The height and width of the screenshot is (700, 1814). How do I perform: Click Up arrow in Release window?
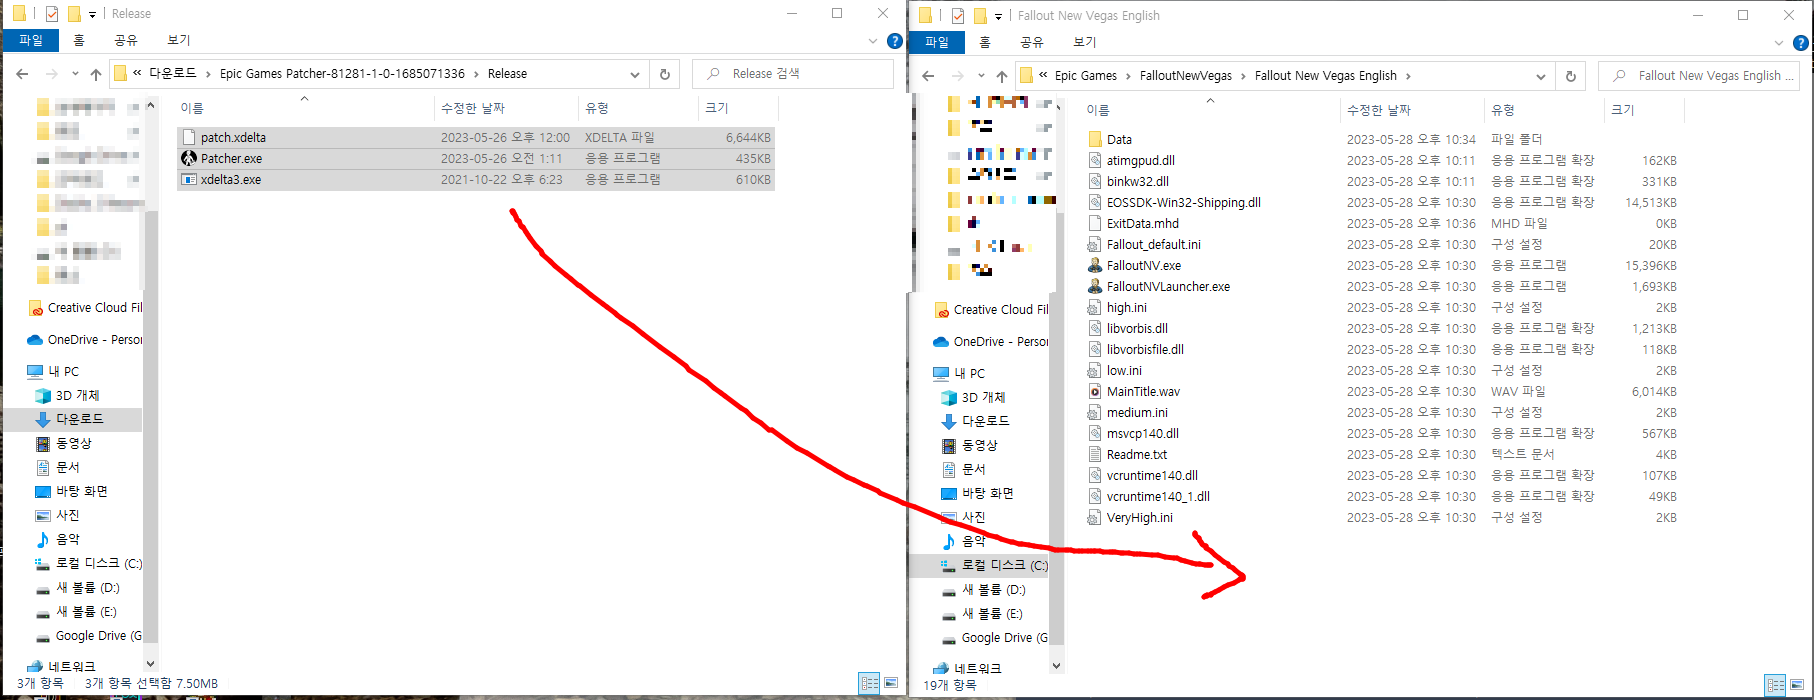(x=96, y=74)
